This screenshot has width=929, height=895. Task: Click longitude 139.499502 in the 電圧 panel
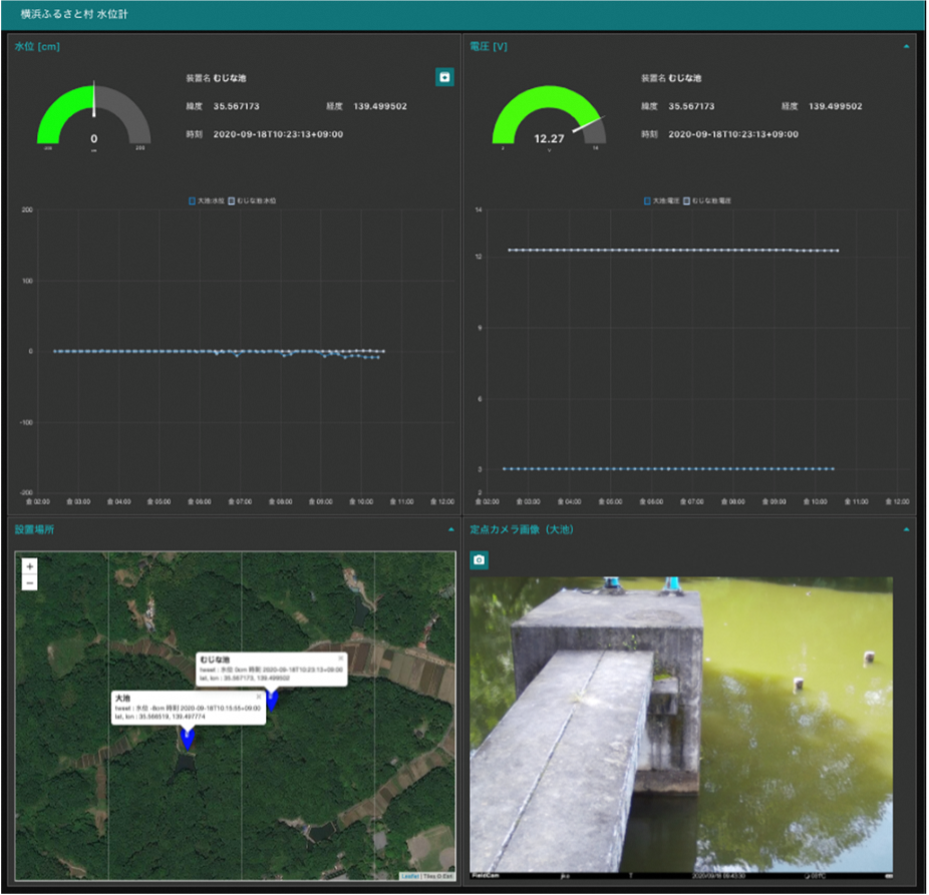click(835, 107)
